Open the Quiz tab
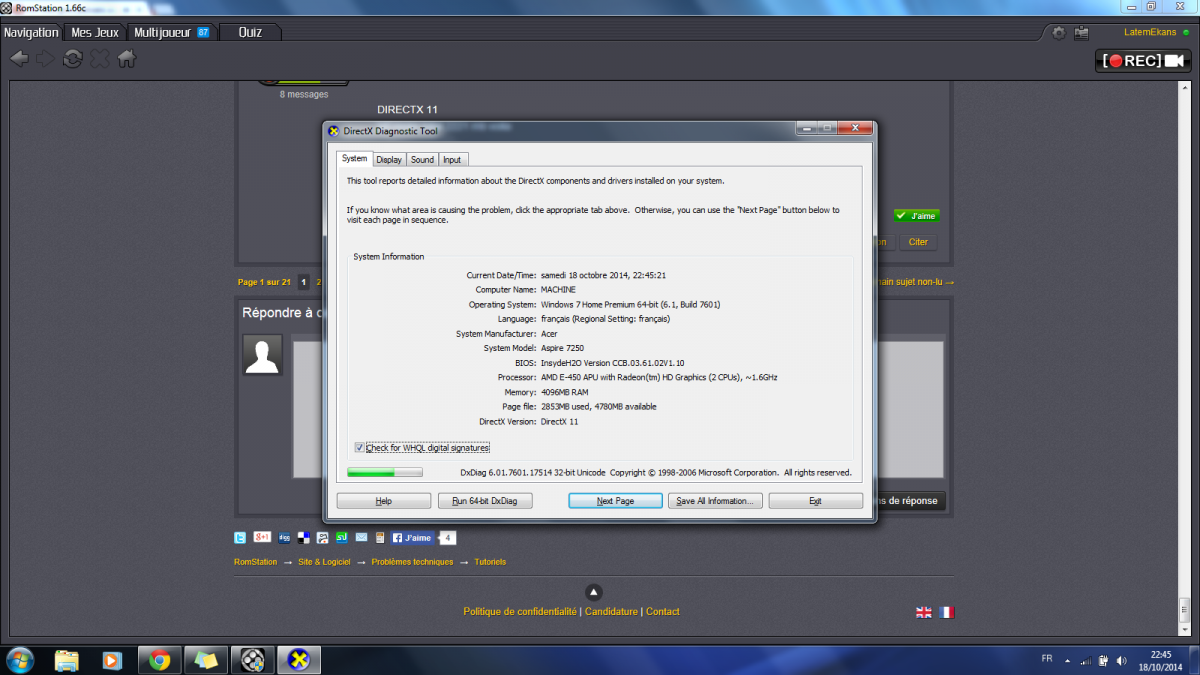Screen dimensions: 1200x675 (250, 32)
